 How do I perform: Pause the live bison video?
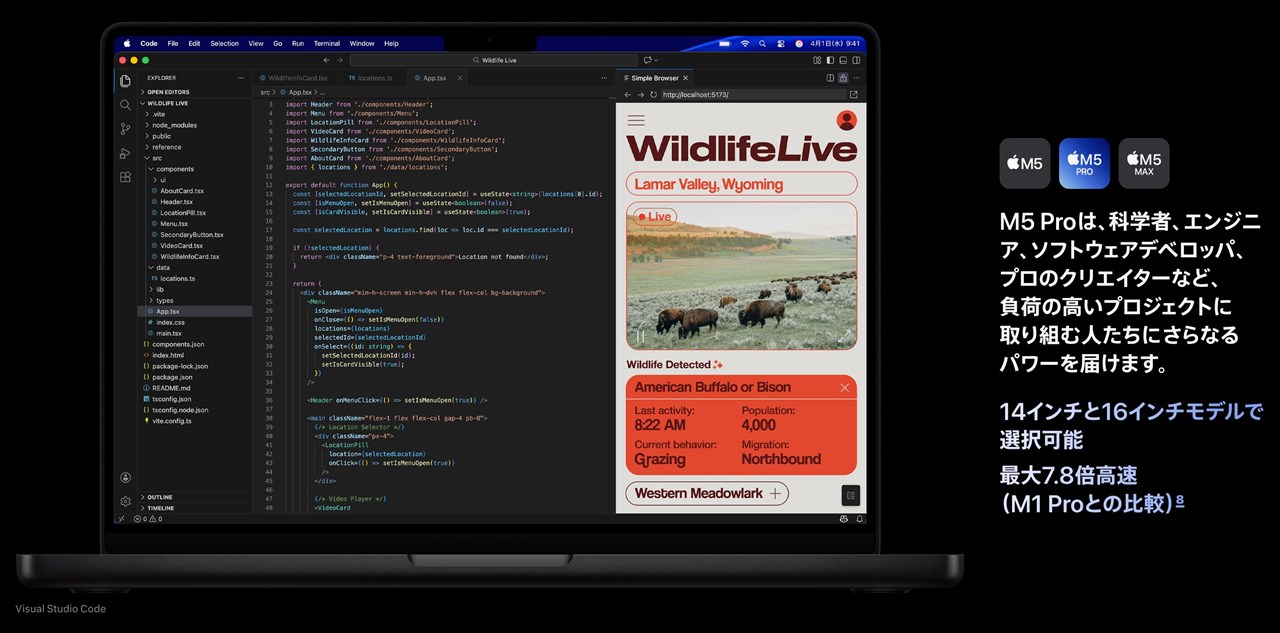(640, 337)
